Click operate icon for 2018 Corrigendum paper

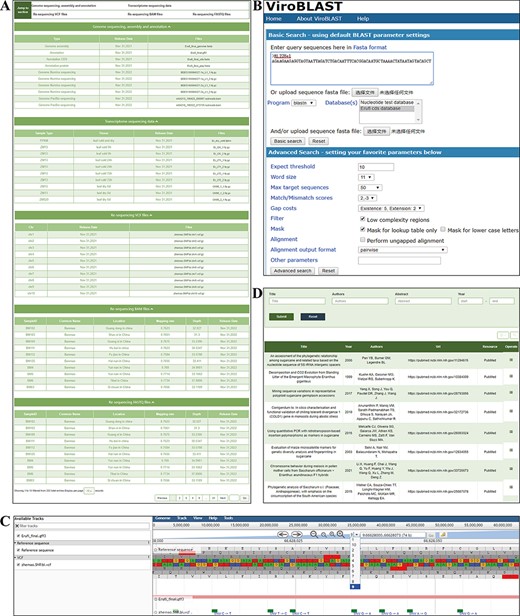(511, 411)
